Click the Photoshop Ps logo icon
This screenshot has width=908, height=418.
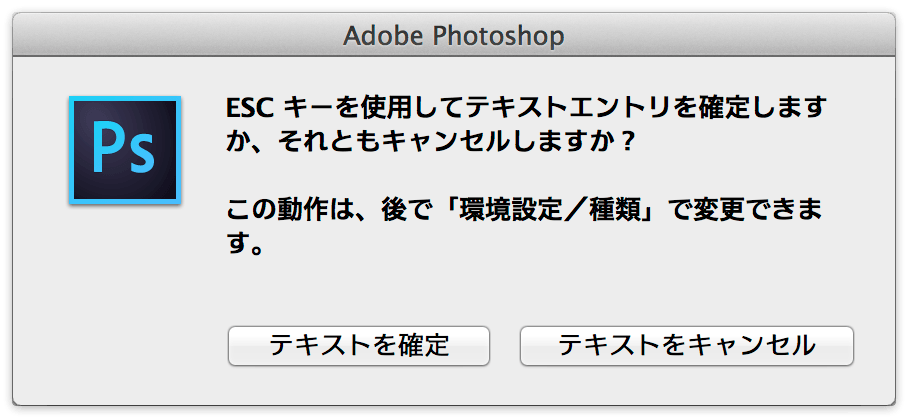click(x=125, y=150)
